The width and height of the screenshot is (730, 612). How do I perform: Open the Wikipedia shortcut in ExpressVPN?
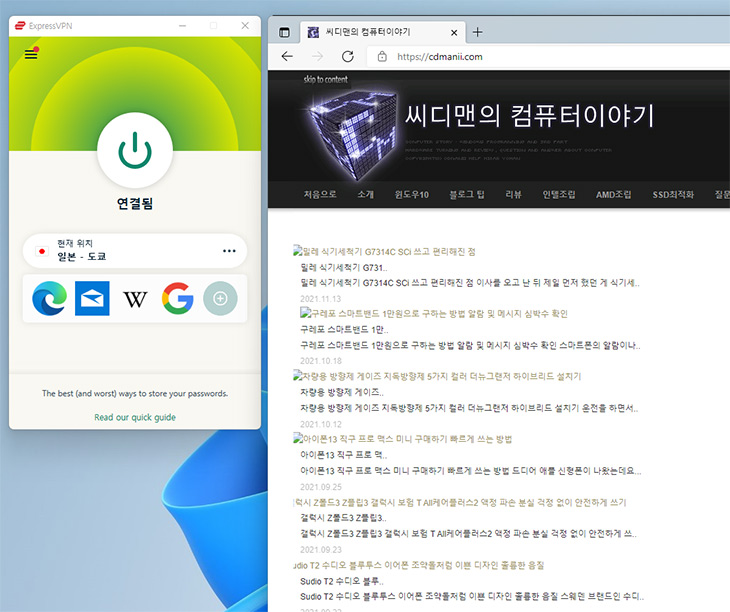tap(135, 299)
